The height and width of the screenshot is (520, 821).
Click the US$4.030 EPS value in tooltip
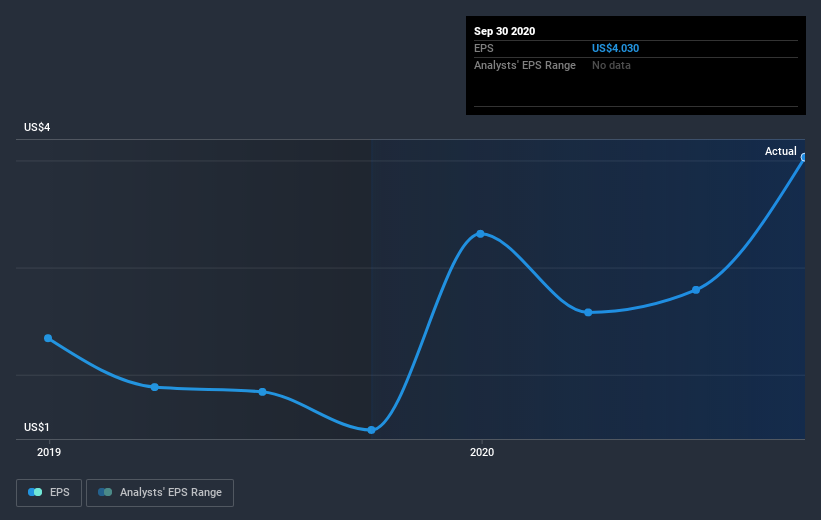pos(615,48)
